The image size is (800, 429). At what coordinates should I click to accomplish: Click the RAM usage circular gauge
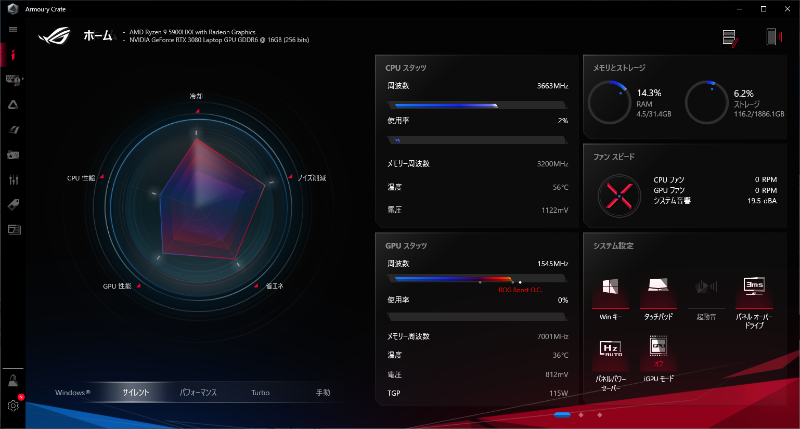[x=609, y=102]
